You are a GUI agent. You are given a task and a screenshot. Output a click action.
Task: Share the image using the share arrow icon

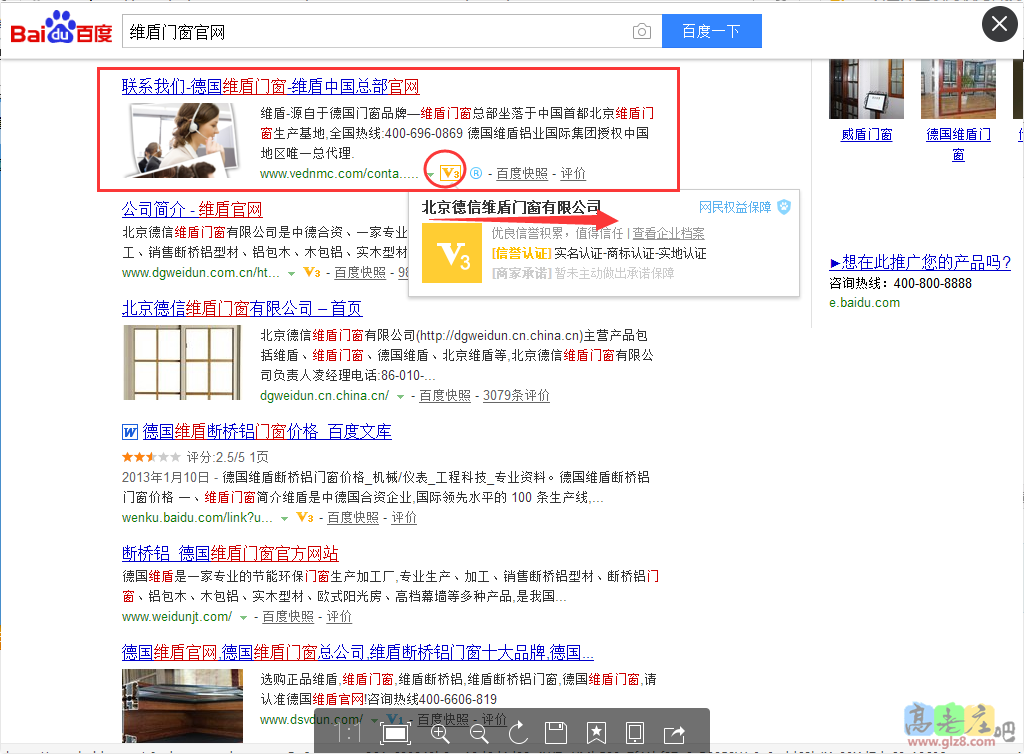674,733
